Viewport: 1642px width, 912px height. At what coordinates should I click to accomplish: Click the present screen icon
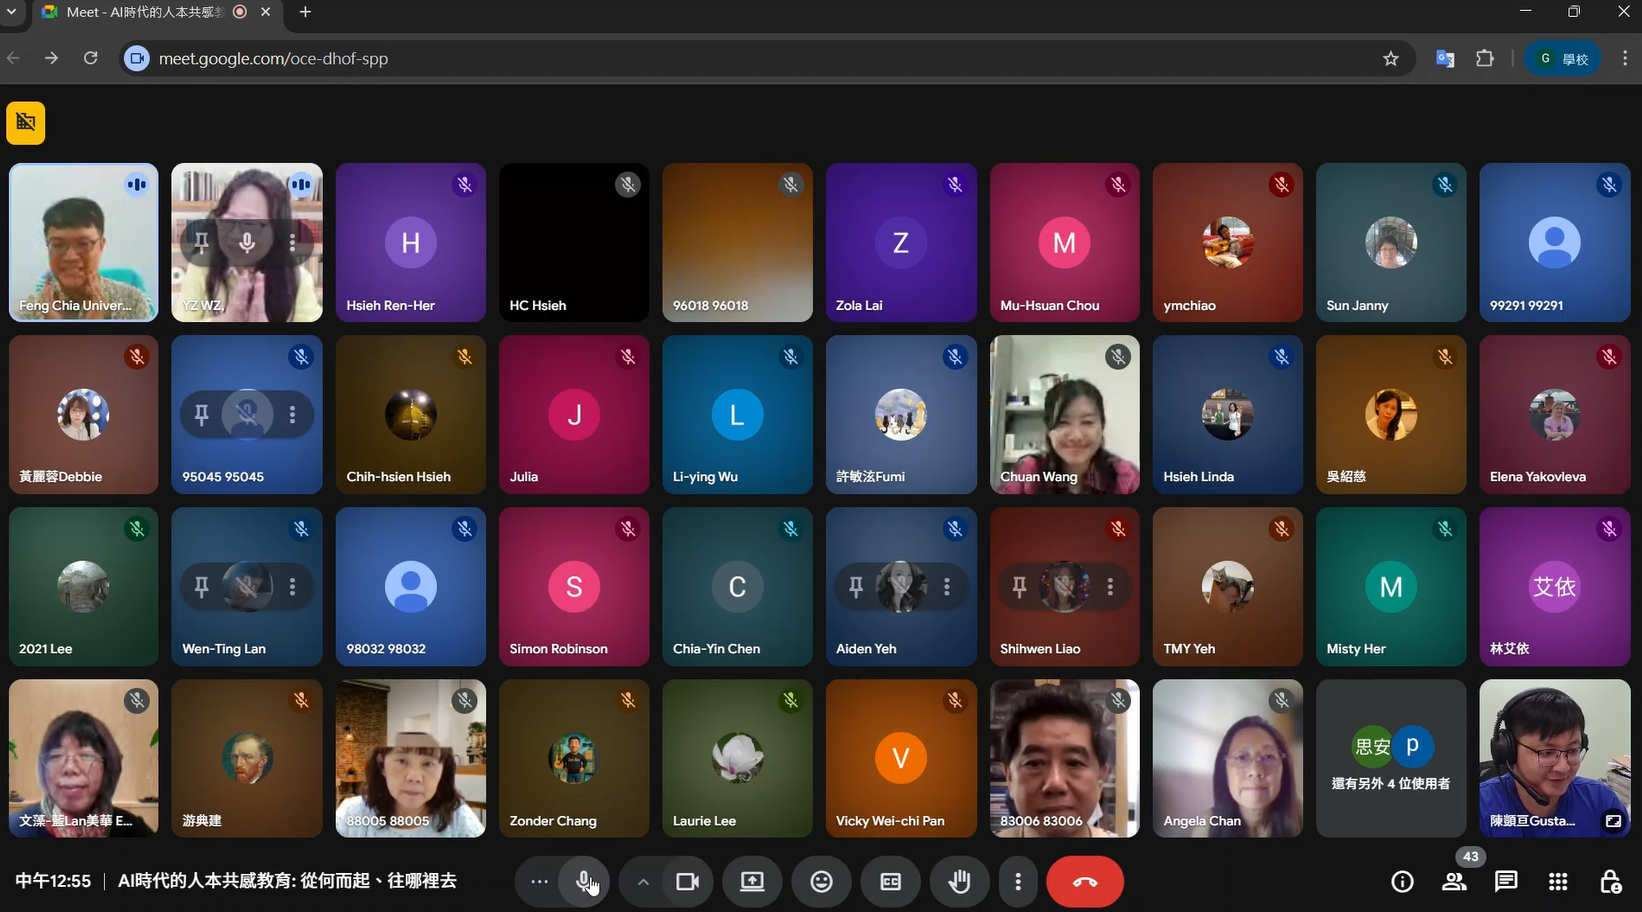pyautogui.click(x=752, y=881)
